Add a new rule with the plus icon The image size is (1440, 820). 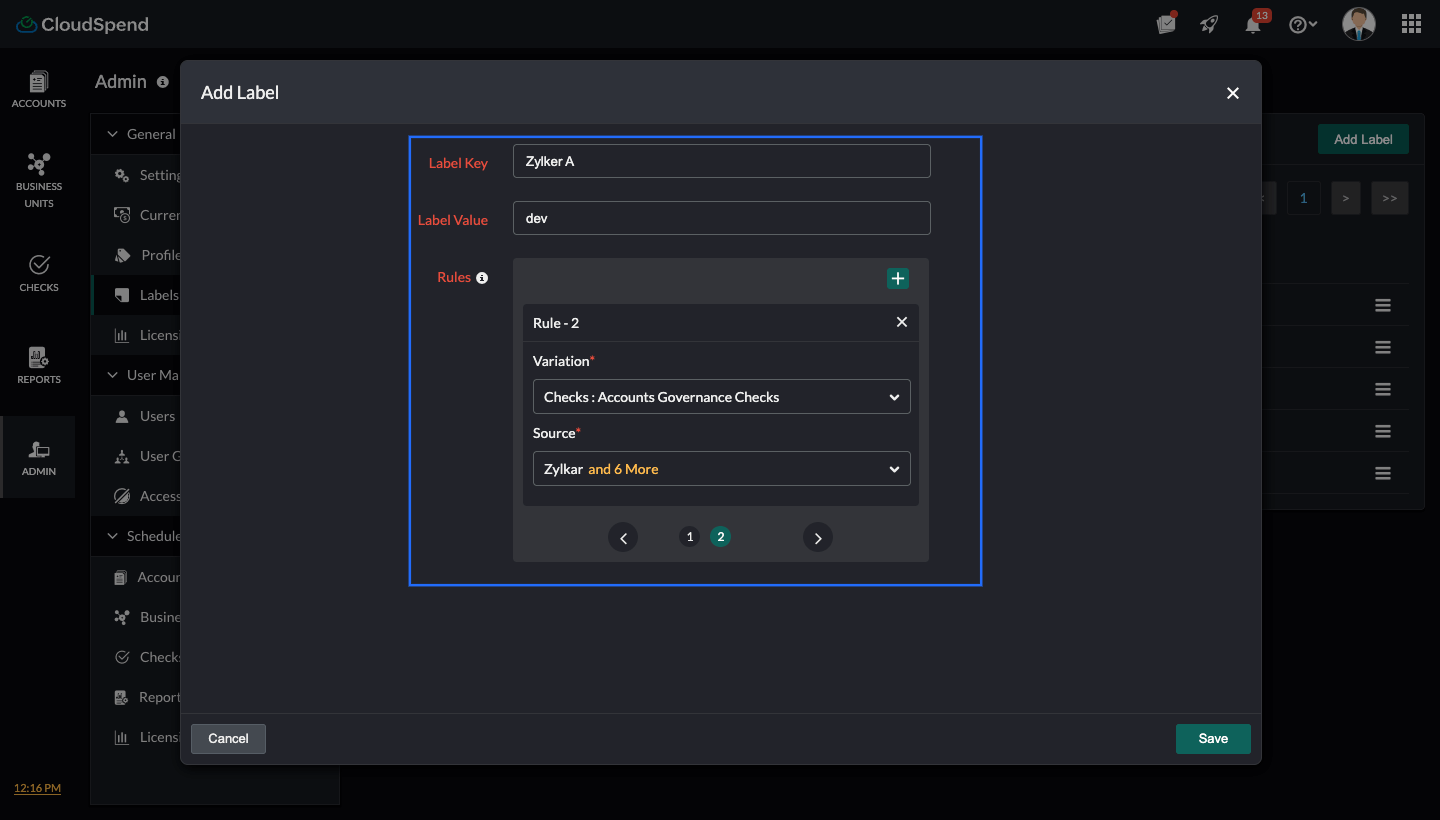click(x=898, y=279)
